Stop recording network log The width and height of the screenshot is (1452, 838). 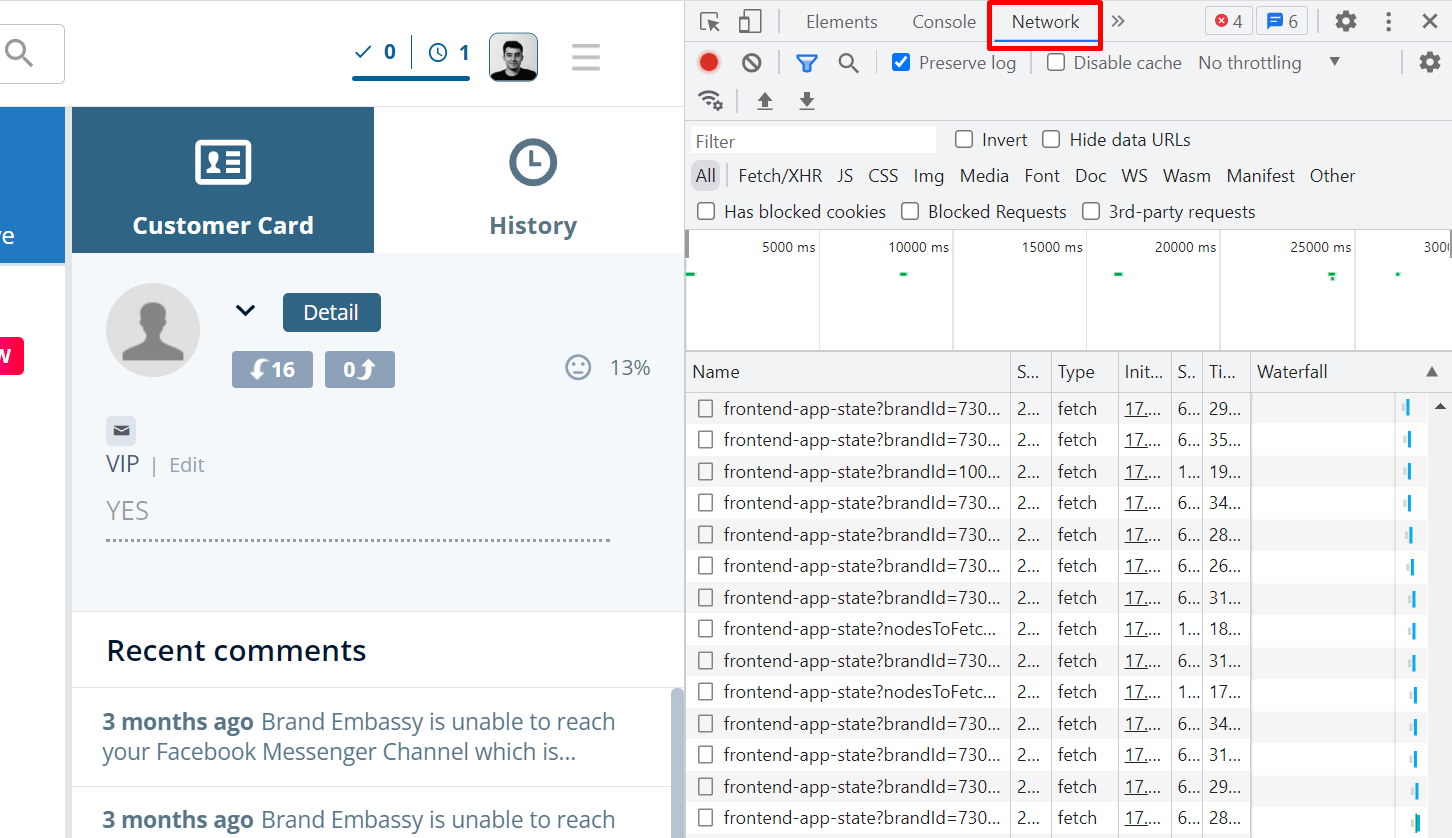[709, 63]
